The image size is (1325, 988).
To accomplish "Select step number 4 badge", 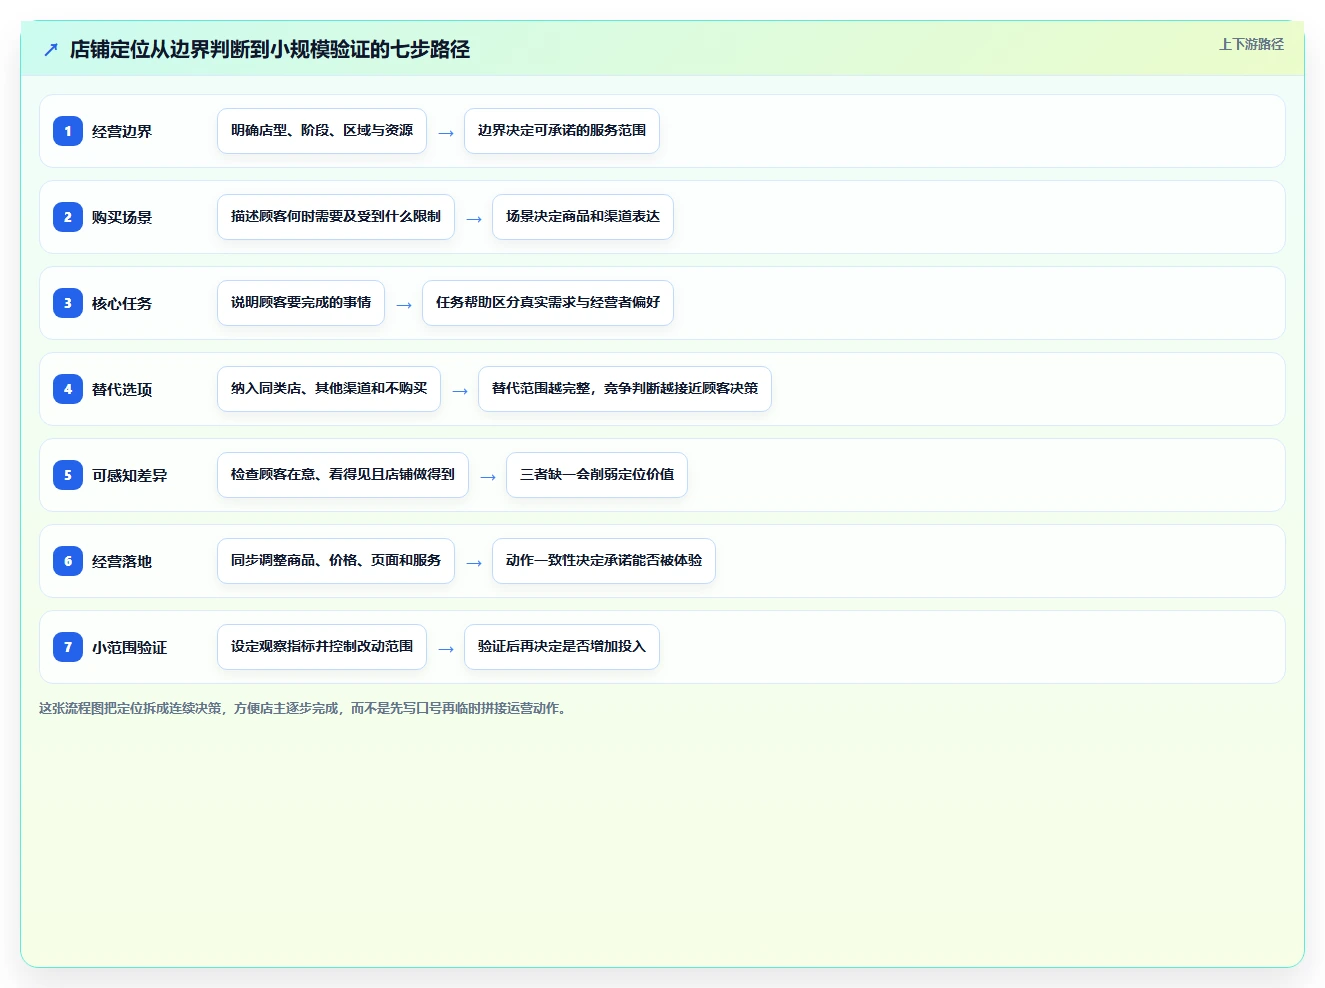I will click(x=68, y=389).
